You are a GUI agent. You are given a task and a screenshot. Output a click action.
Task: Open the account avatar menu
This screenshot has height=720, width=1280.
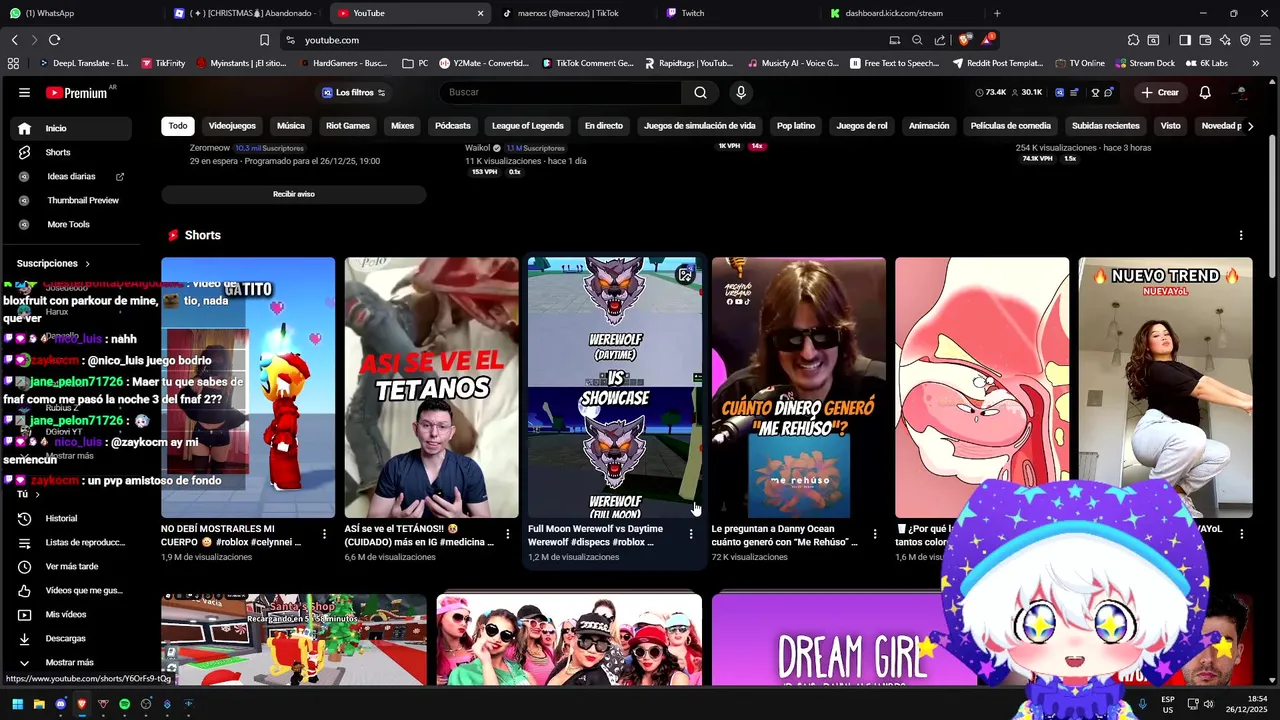(1241, 92)
